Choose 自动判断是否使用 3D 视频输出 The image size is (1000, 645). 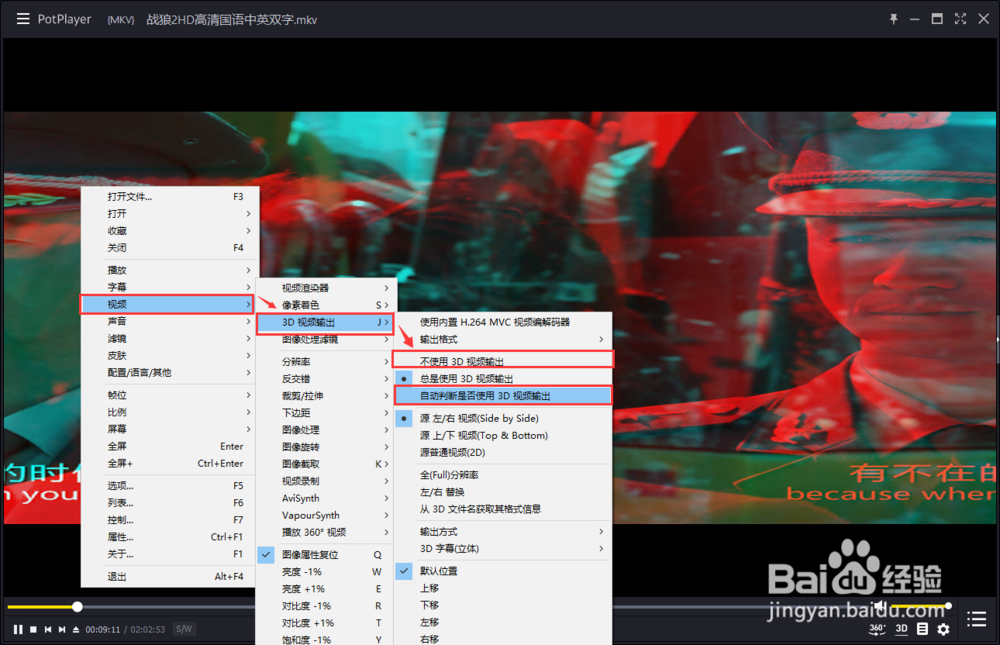point(503,396)
